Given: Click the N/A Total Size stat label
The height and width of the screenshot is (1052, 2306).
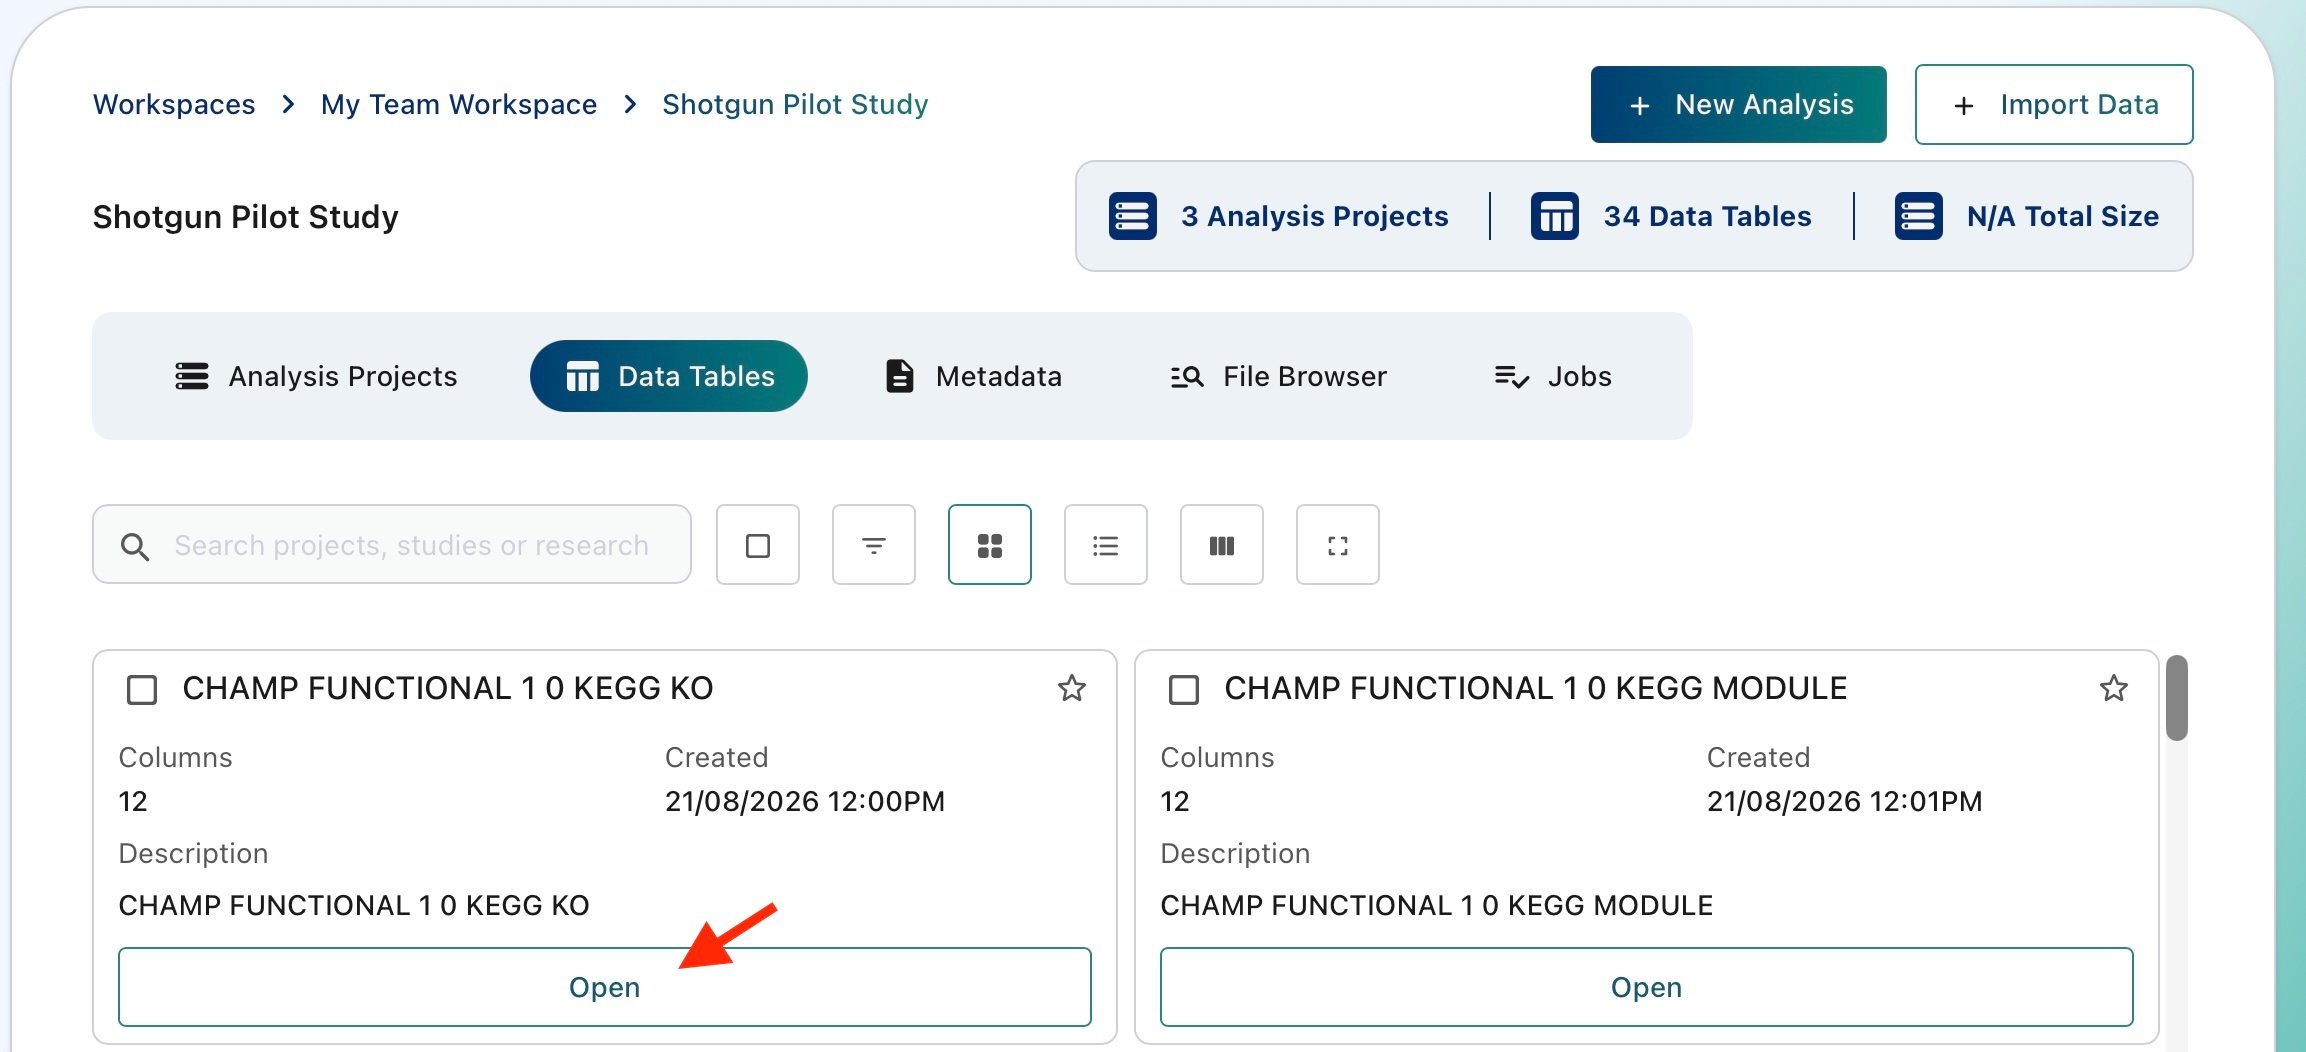Looking at the screenshot, I should [x=2062, y=216].
